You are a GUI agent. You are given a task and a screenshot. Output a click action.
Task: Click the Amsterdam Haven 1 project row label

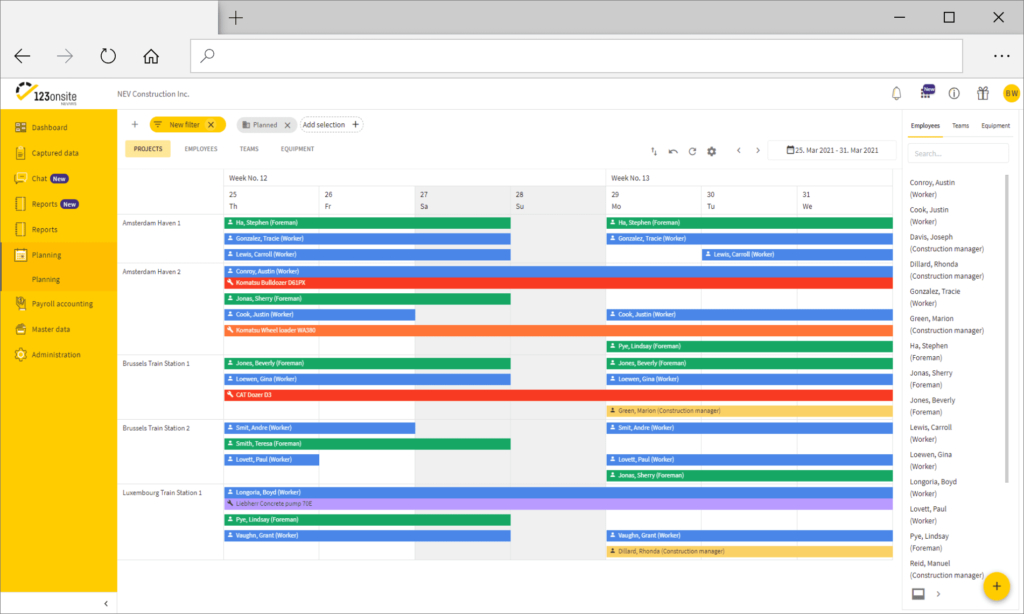click(x=152, y=223)
